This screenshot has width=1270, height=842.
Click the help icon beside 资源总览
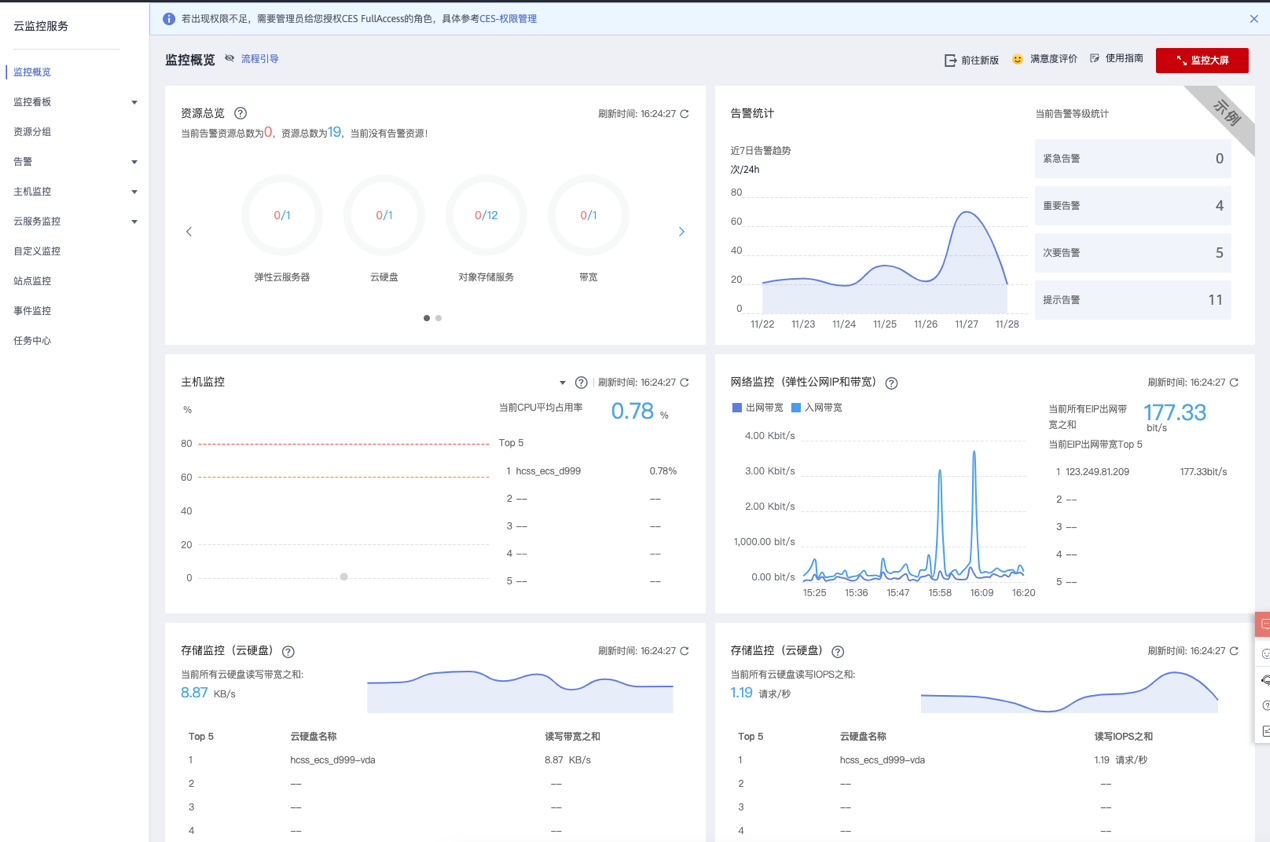click(240, 114)
